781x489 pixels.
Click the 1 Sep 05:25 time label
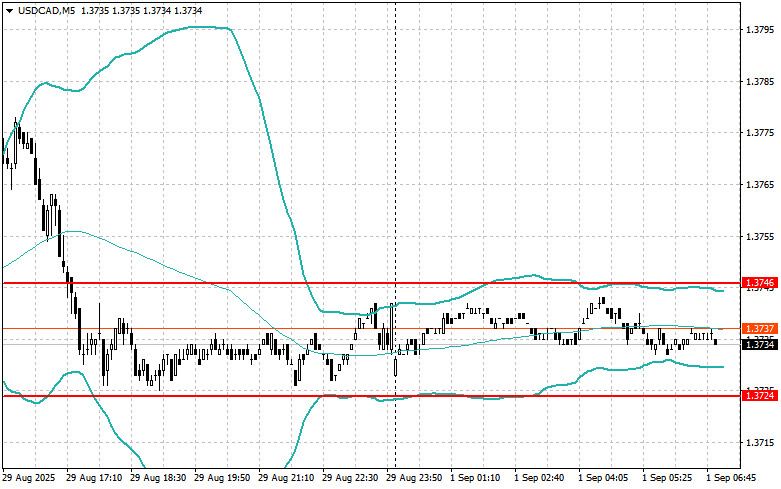click(667, 478)
